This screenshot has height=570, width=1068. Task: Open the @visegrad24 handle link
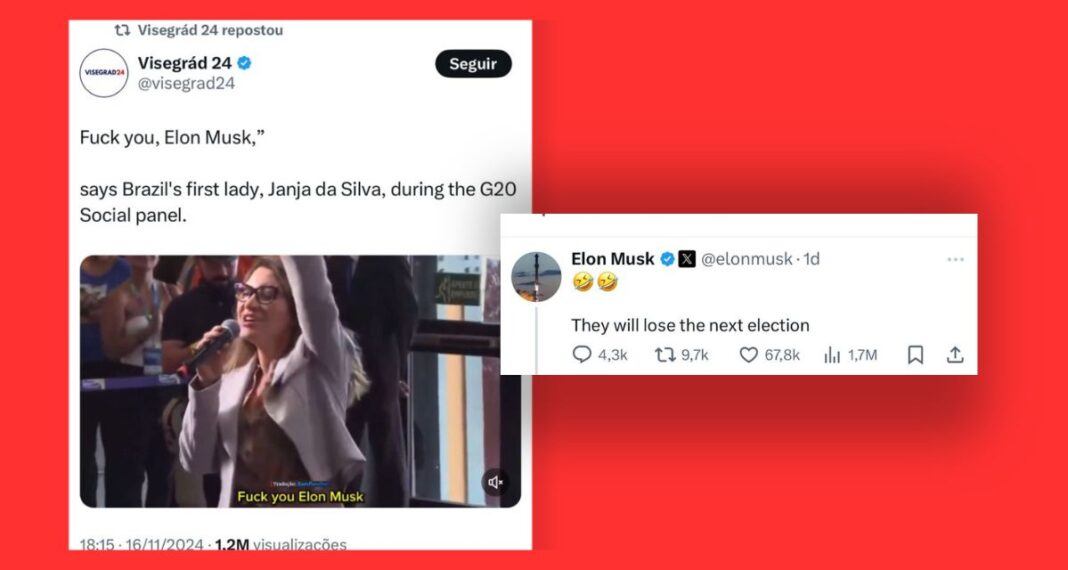point(186,84)
